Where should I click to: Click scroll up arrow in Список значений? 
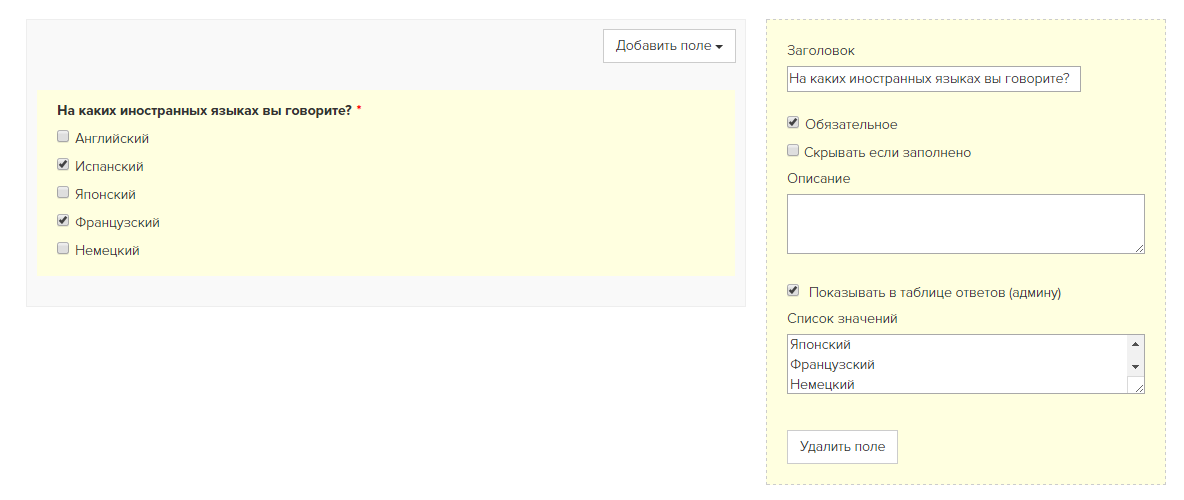click(x=1135, y=344)
